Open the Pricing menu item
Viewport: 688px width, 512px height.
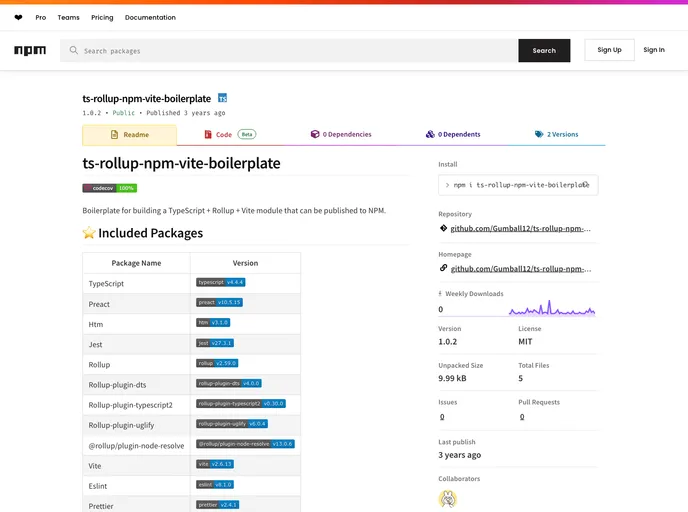pyautogui.click(x=102, y=18)
